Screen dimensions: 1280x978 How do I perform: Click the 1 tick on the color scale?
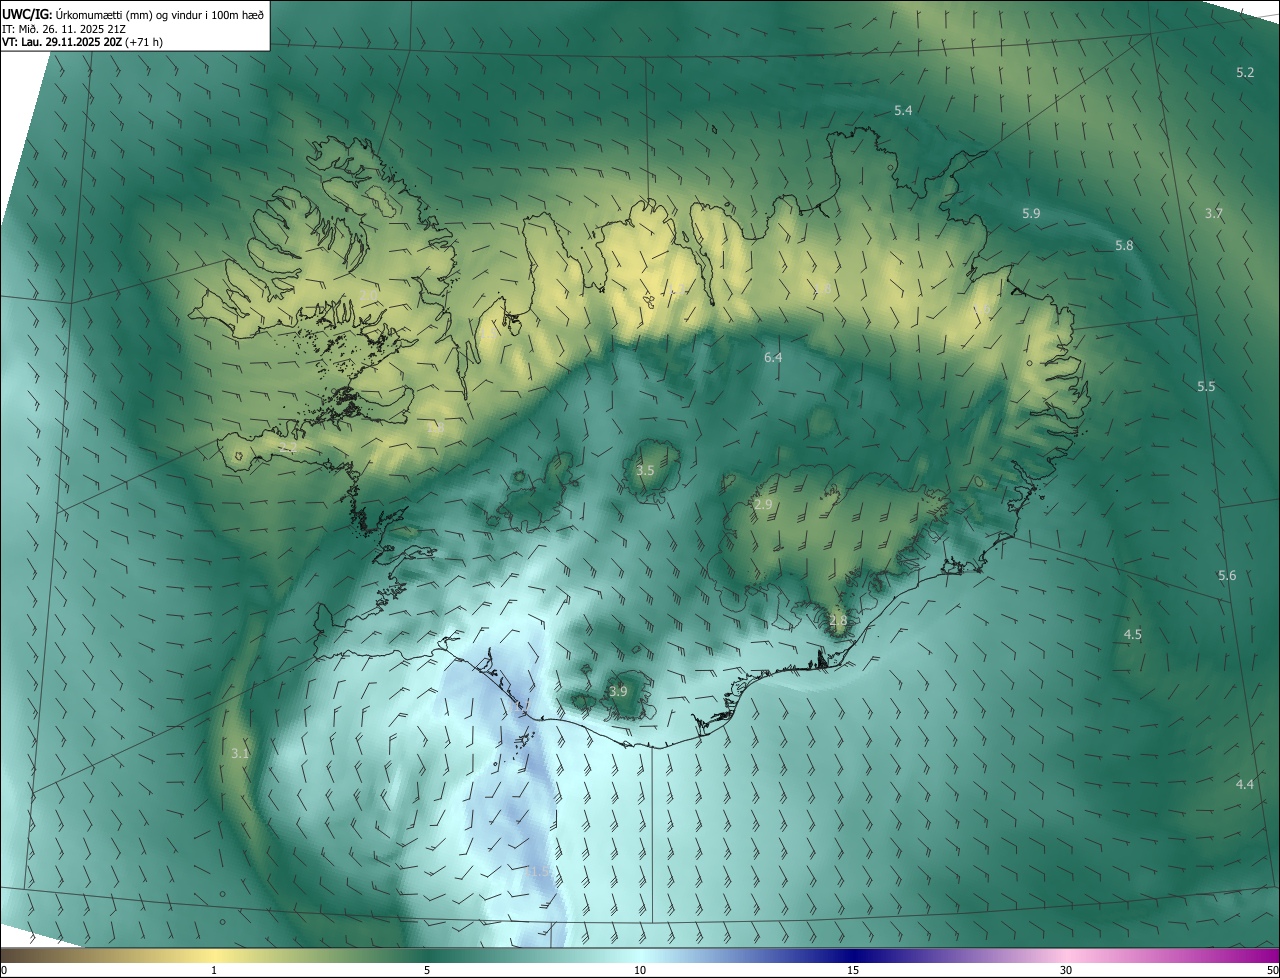click(214, 970)
